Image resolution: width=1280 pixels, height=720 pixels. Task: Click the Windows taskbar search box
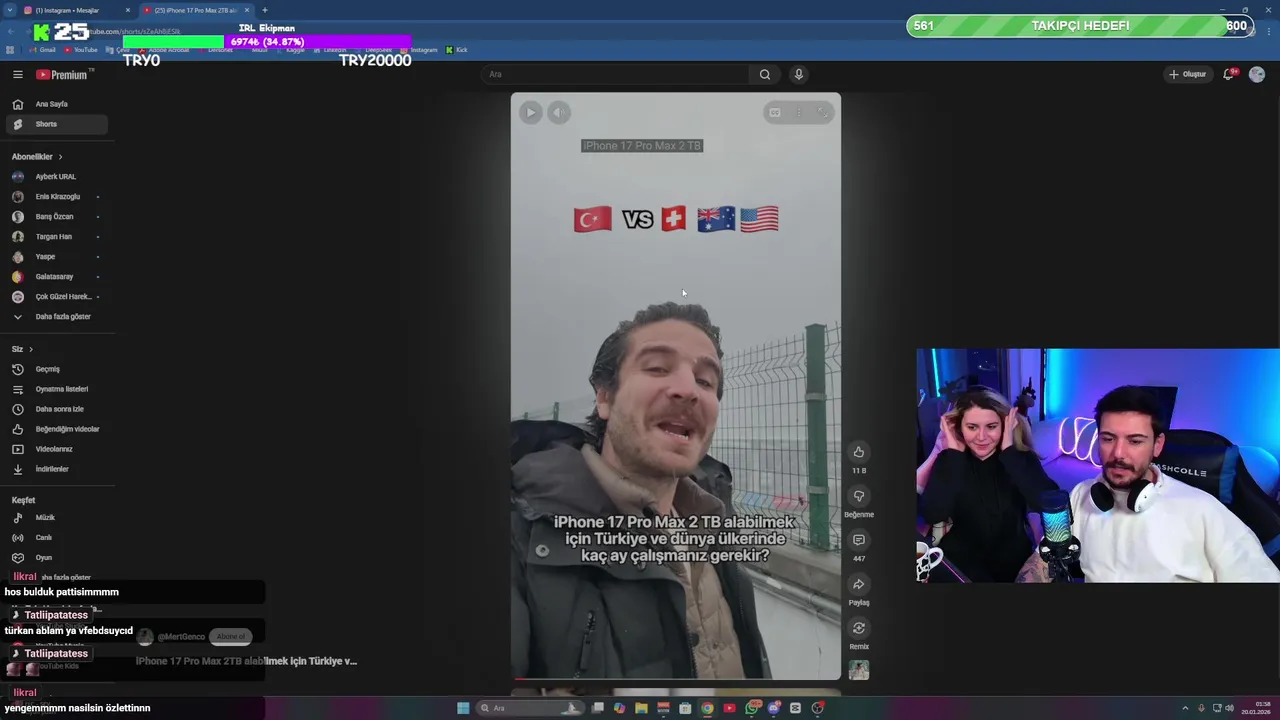coord(530,708)
